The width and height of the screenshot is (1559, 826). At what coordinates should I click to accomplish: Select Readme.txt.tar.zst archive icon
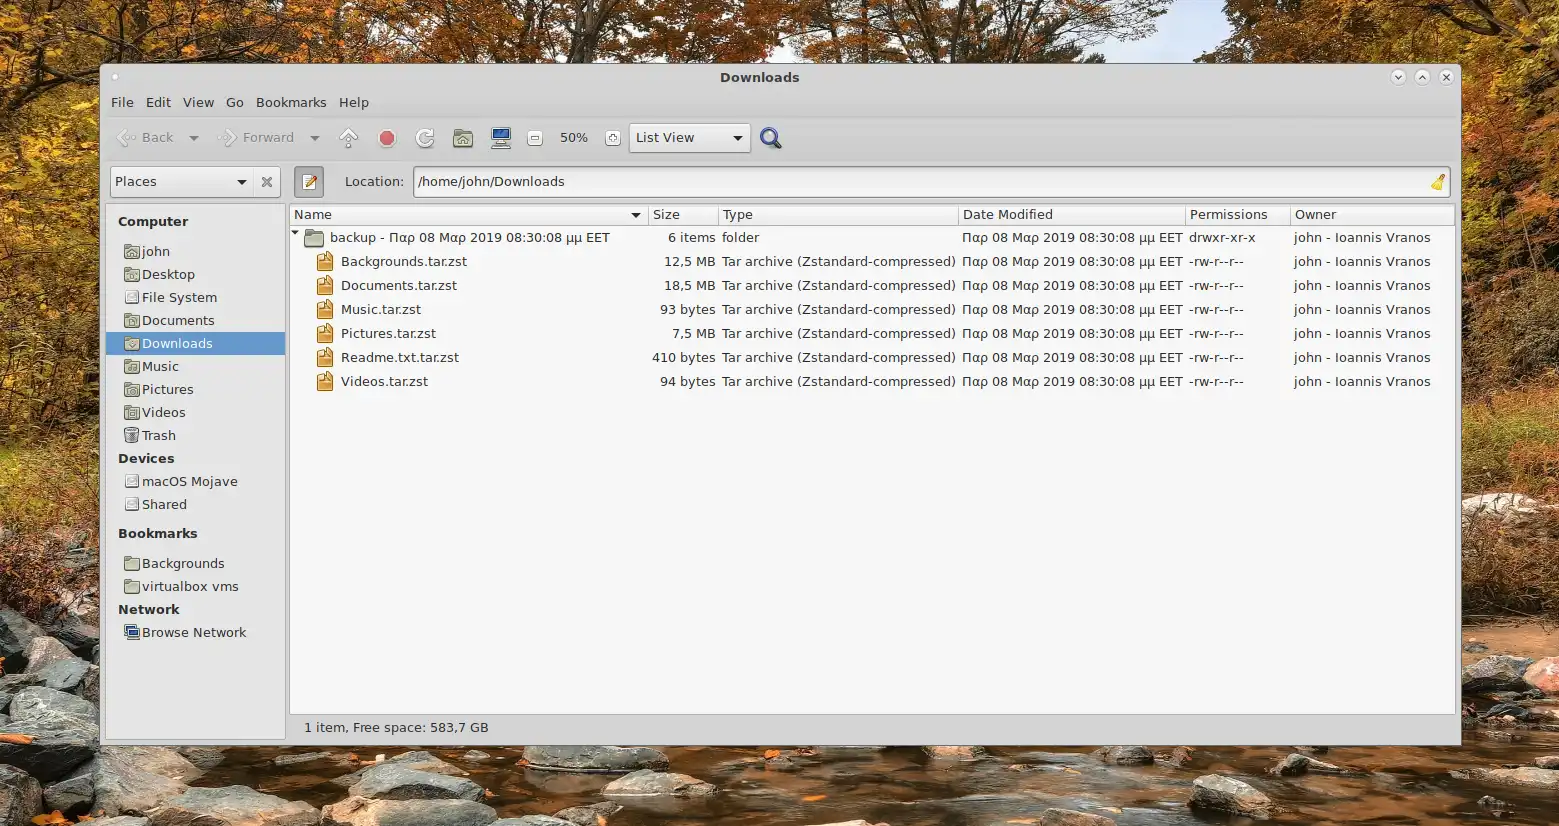[324, 358]
